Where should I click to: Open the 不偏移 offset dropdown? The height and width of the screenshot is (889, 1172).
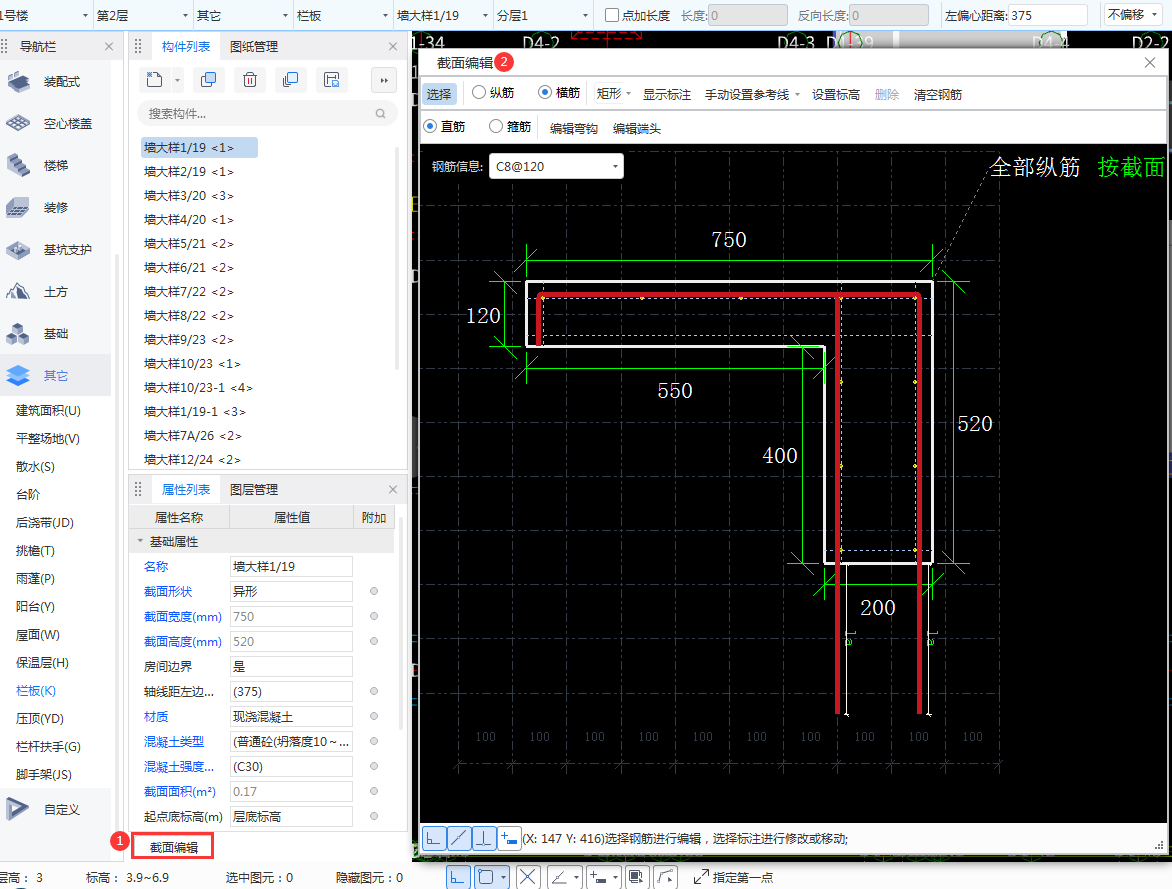(x=1132, y=15)
